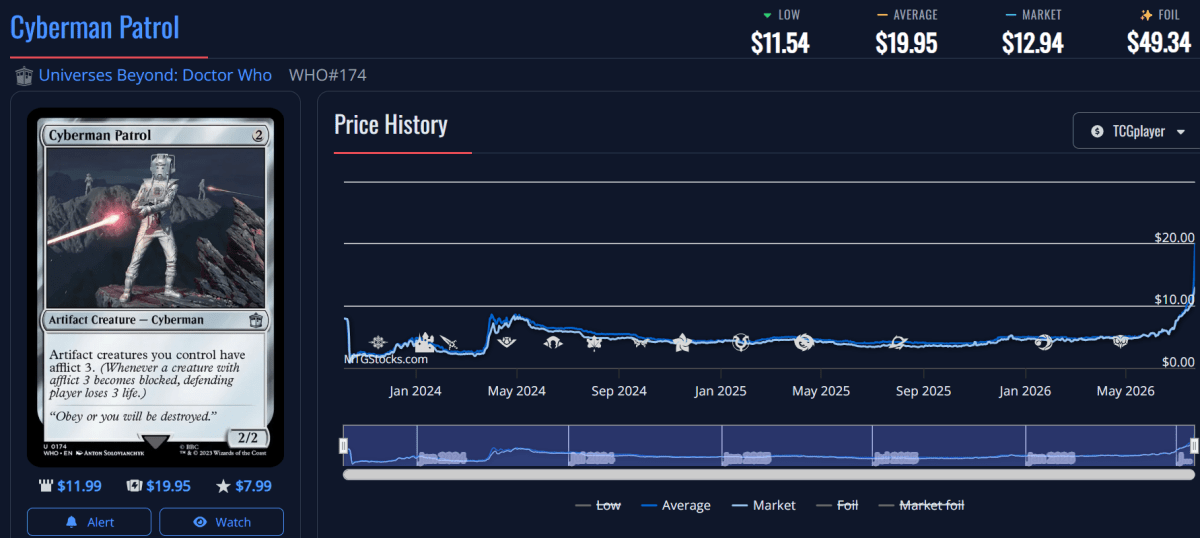
Task: Click the Sep 2025 x-axis label
Action: pos(922,391)
